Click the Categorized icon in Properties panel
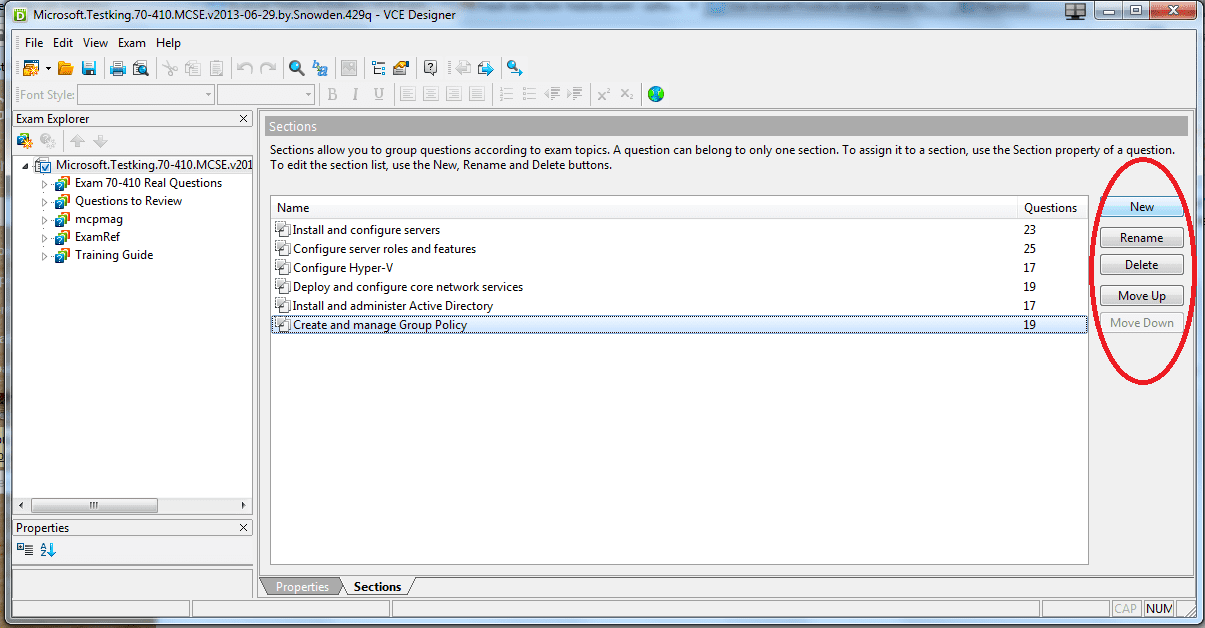 [x=25, y=549]
